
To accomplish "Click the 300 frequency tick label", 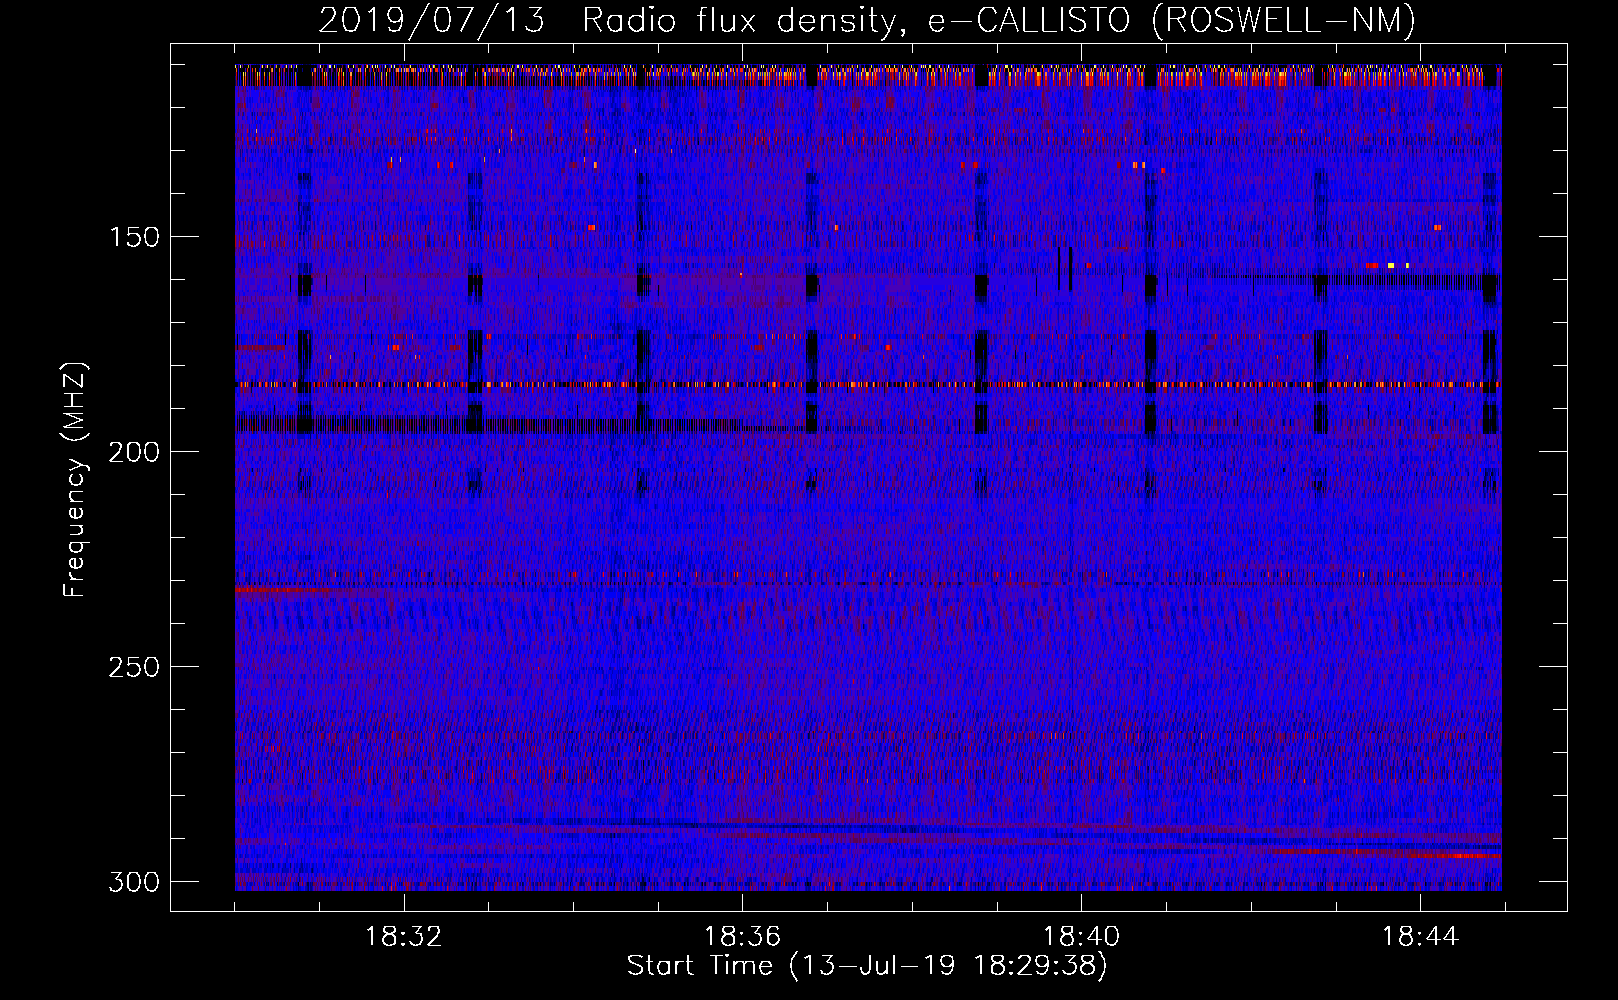I will click(134, 882).
